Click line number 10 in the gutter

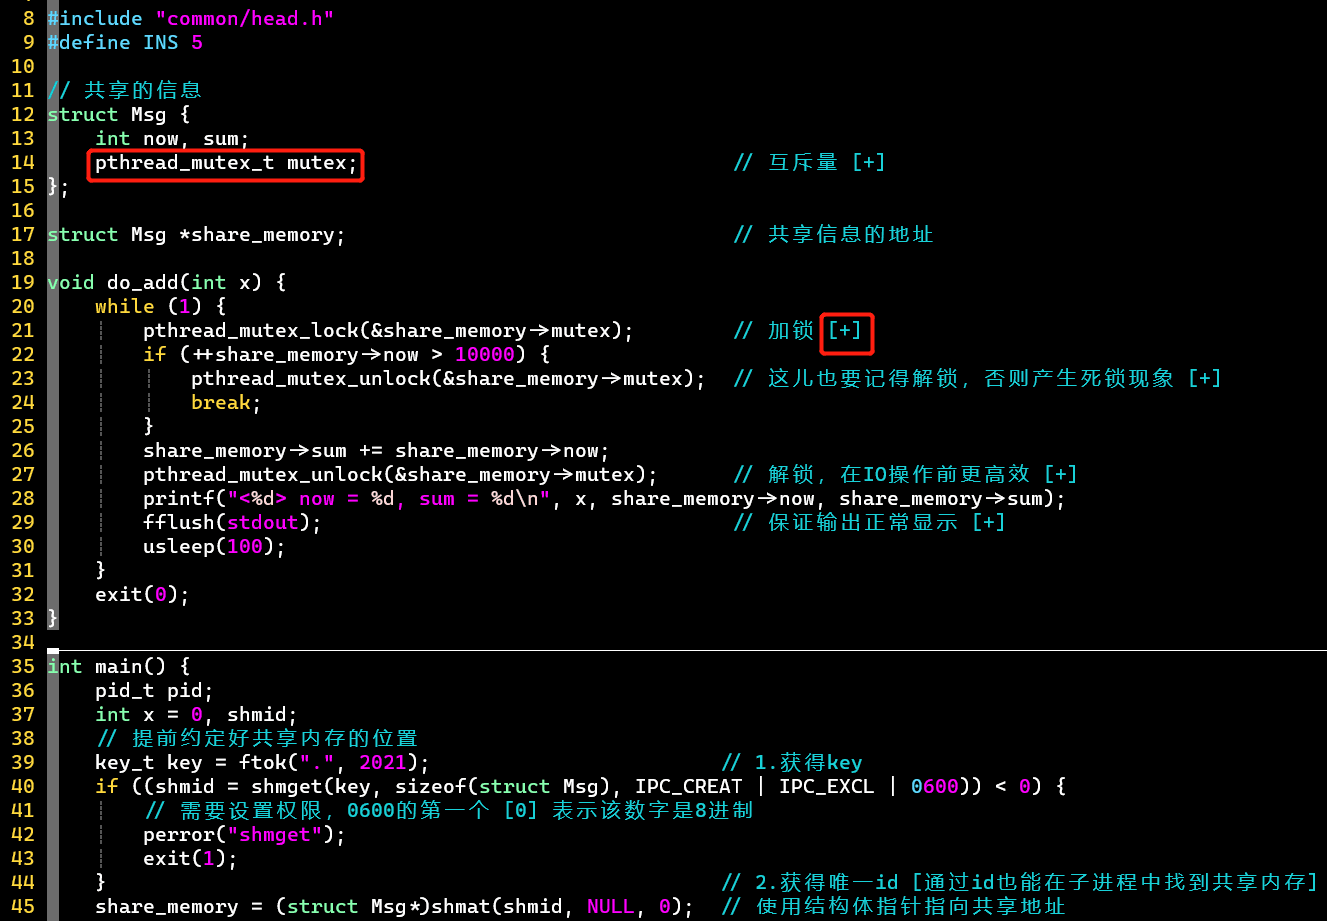[22, 66]
